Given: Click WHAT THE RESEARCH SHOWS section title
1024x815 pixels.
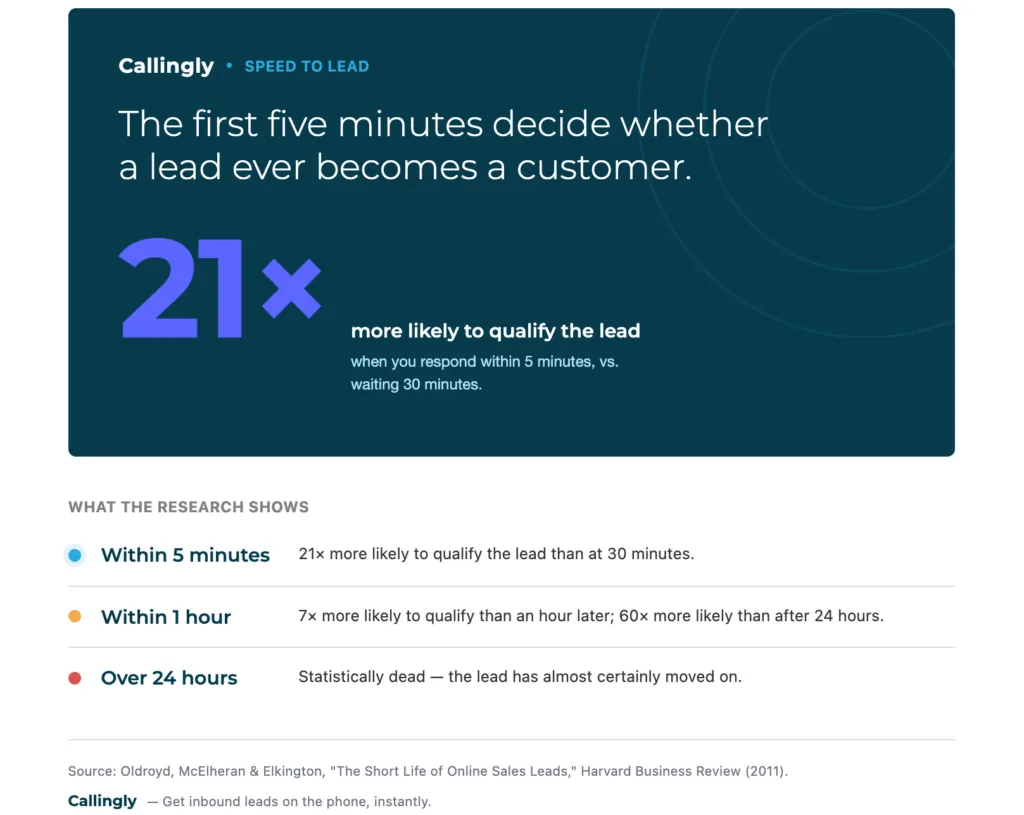Looking at the screenshot, I should tap(189, 507).
